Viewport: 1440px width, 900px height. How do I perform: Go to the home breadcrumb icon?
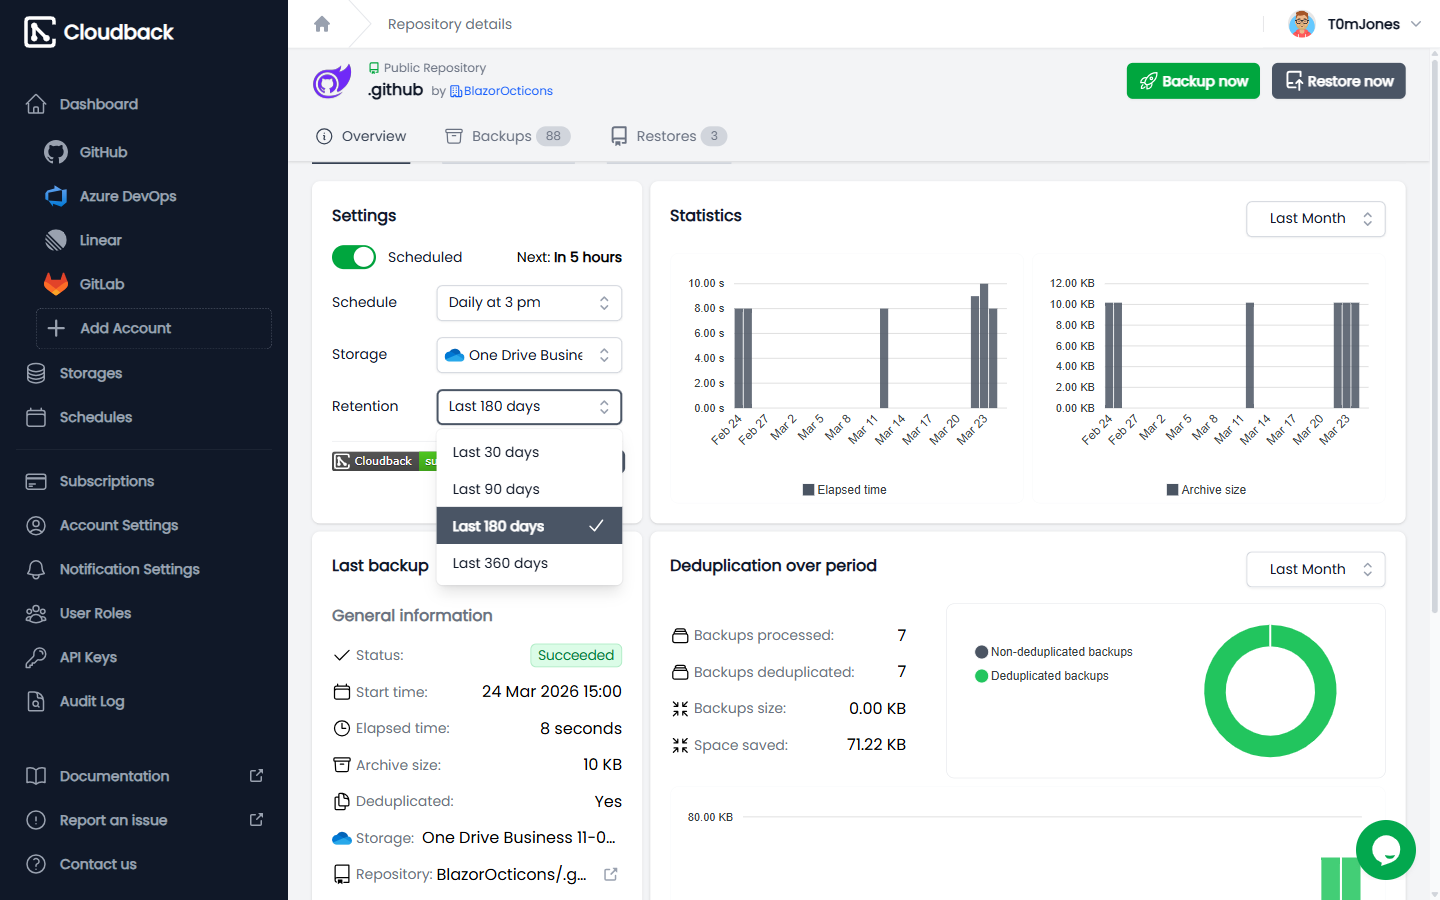322,24
